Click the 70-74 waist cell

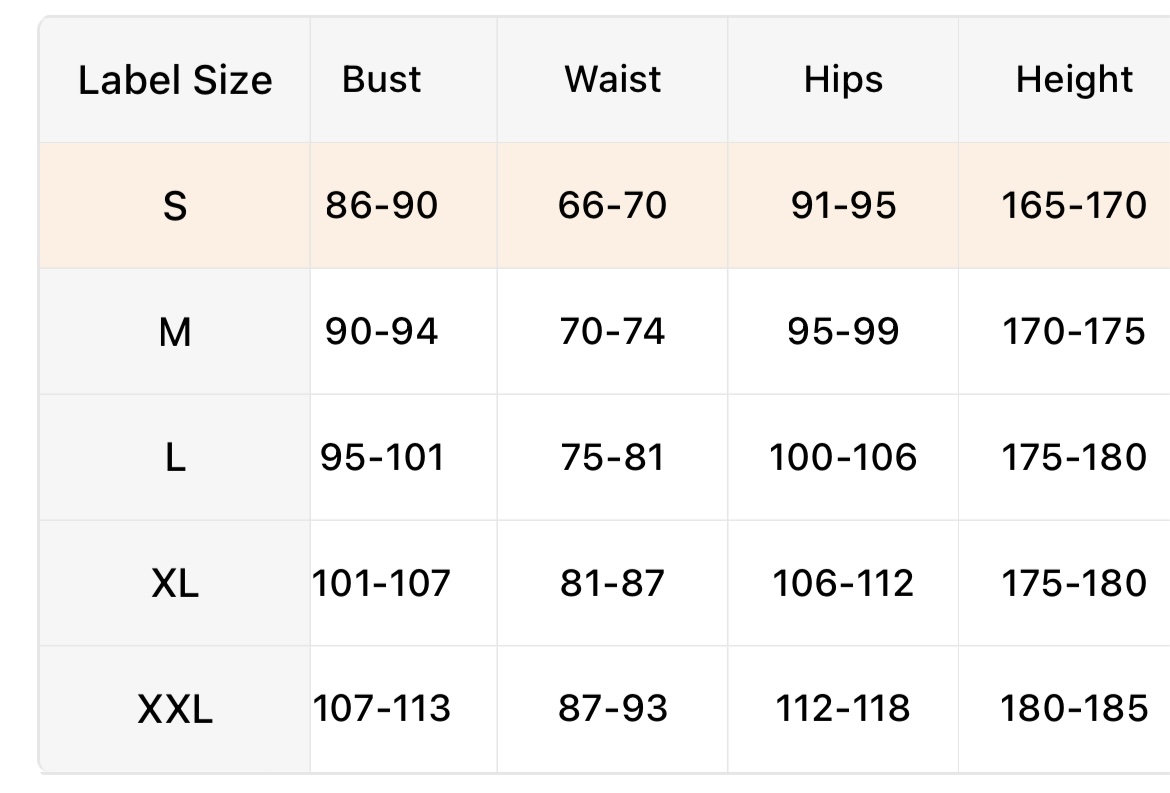(x=612, y=332)
